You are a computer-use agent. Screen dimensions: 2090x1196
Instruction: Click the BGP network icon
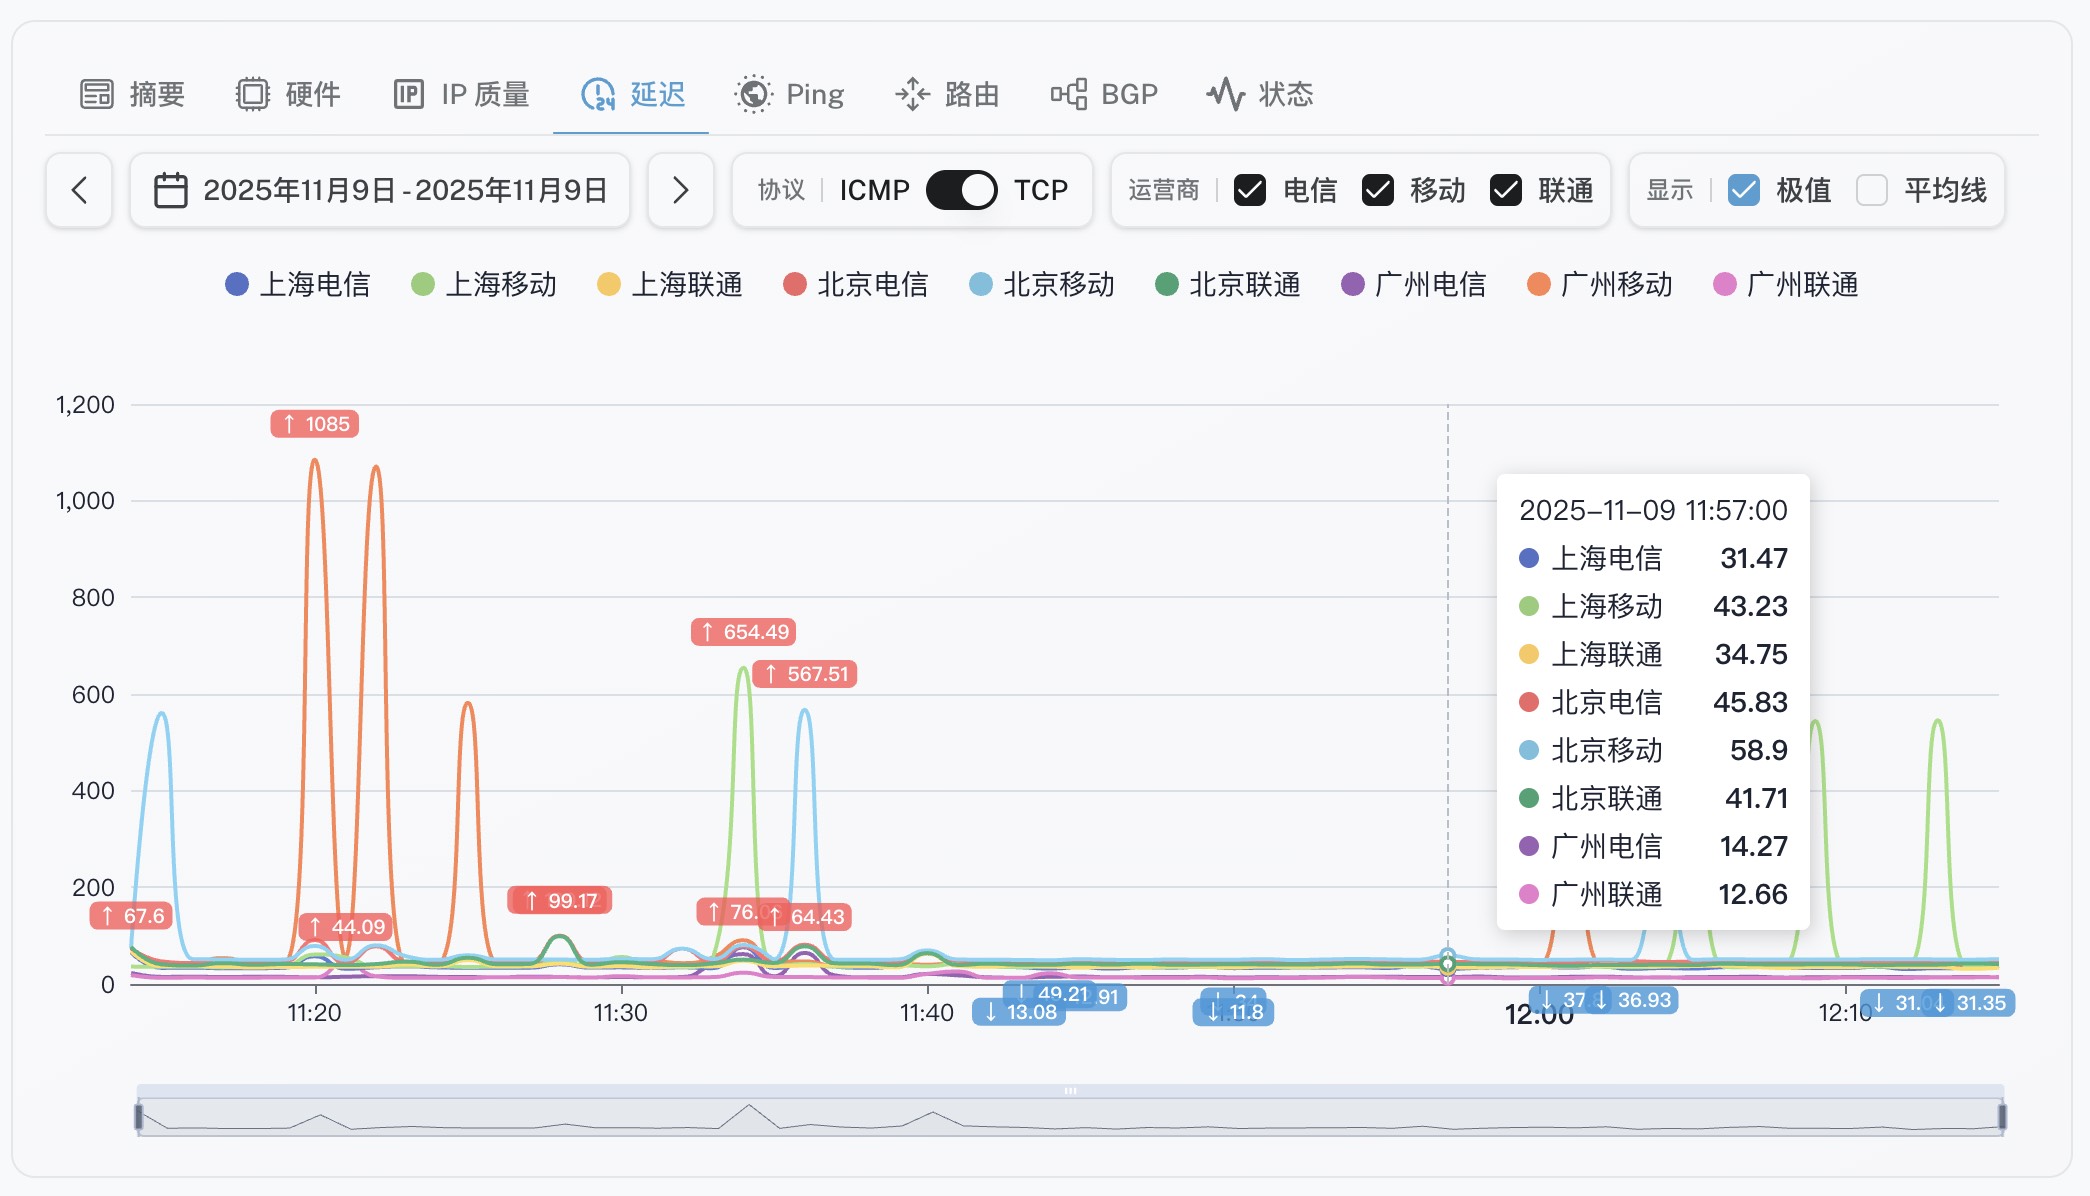tap(1068, 94)
